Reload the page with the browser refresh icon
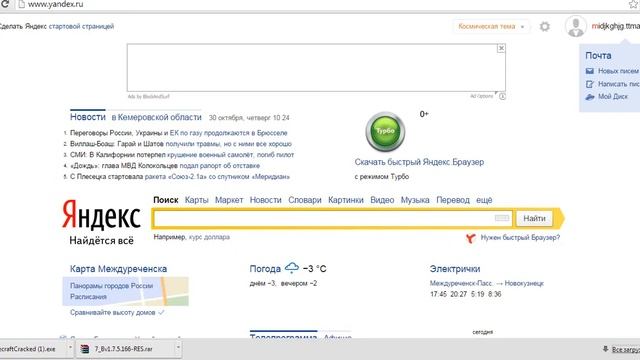This screenshot has height=360, width=640. coord(5,4)
